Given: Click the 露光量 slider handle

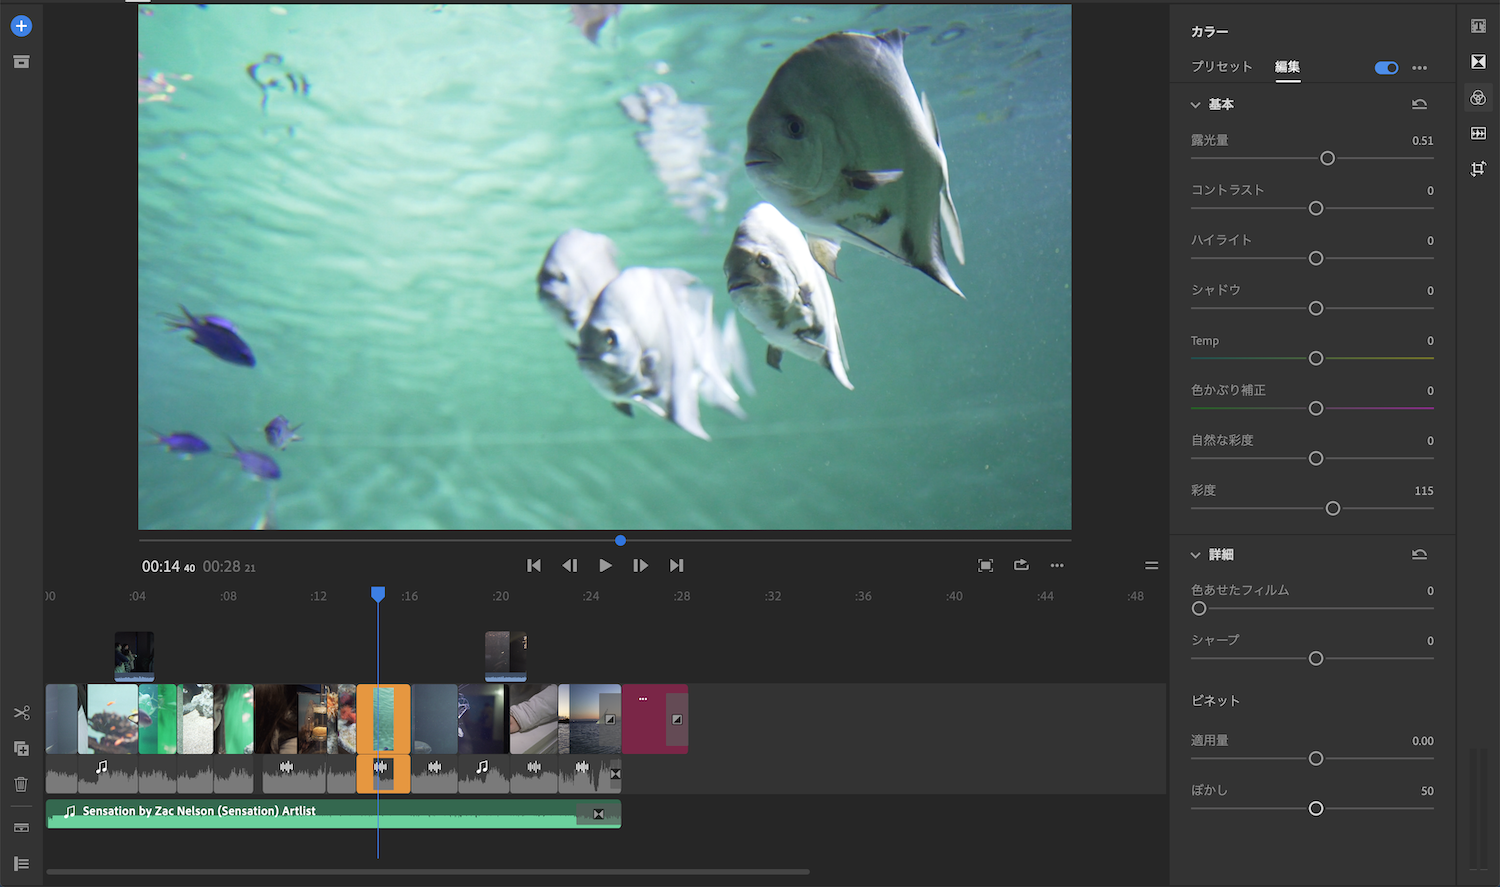Looking at the screenshot, I should [1327, 159].
